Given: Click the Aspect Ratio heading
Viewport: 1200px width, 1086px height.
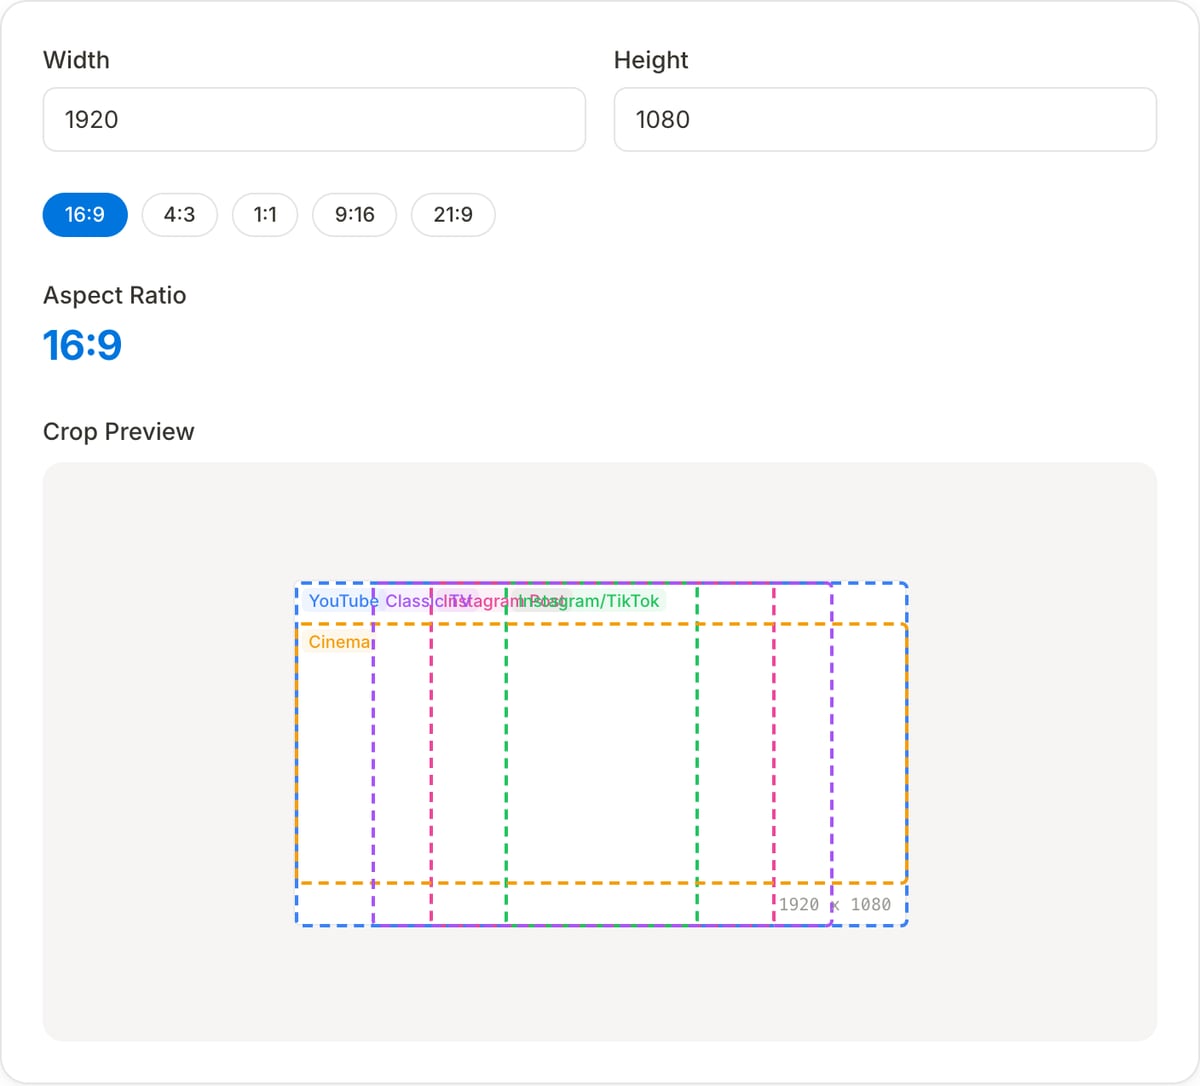Looking at the screenshot, I should 115,296.
